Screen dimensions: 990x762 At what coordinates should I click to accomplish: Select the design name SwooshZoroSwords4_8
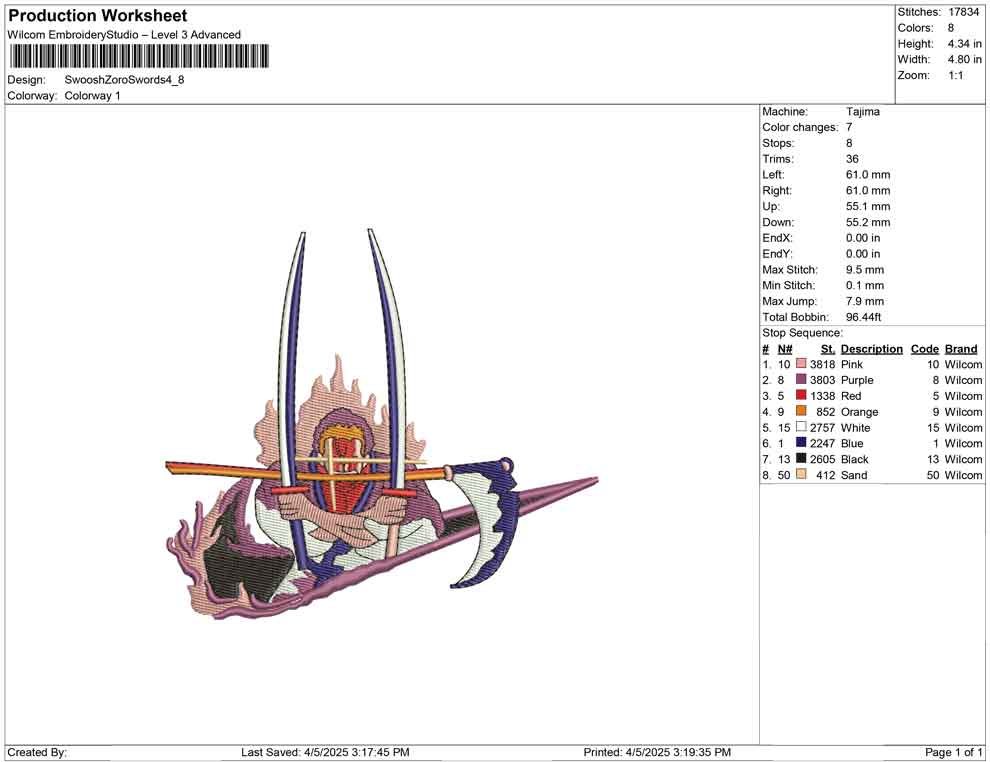click(124, 80)
